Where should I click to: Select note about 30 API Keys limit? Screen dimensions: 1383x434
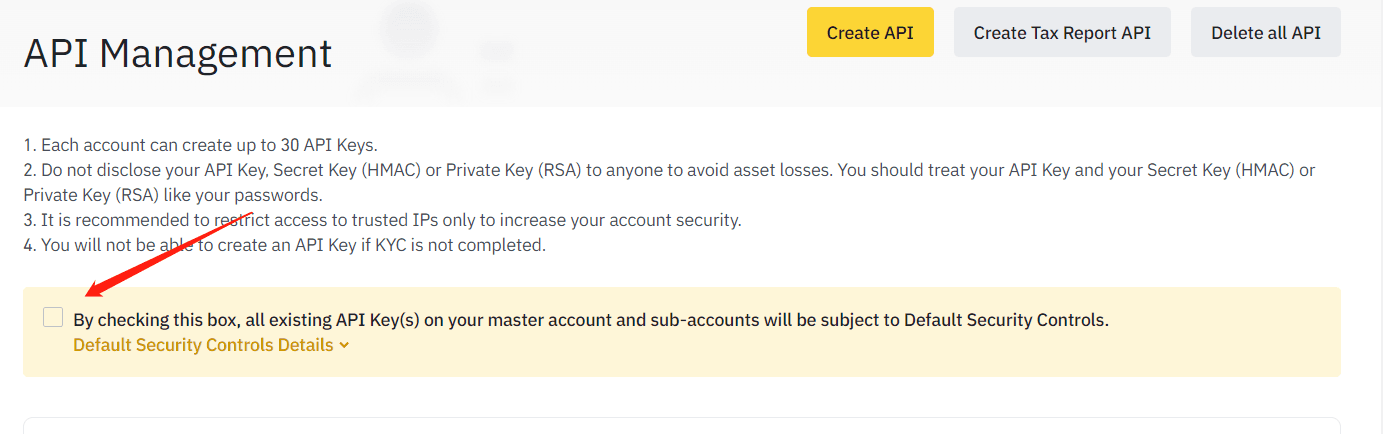[201, 145]
